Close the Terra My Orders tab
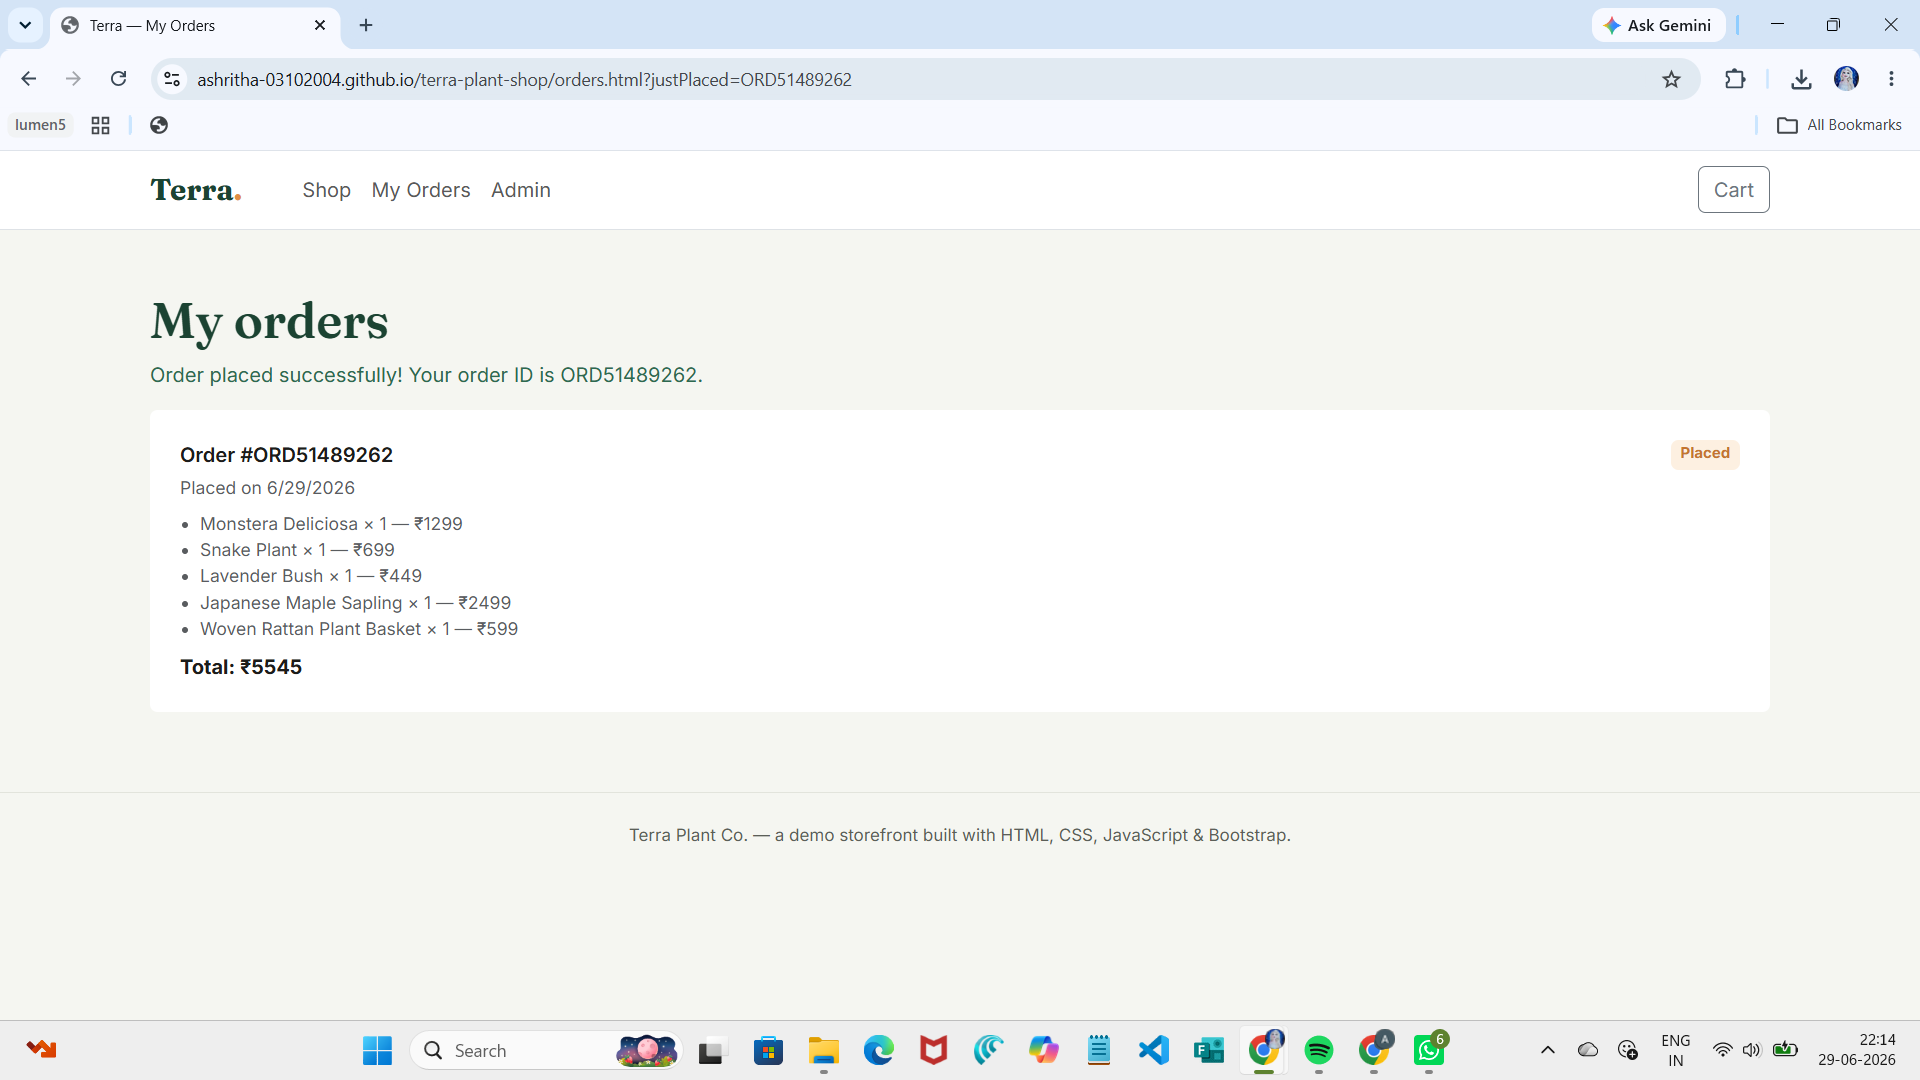 (320, 25)
